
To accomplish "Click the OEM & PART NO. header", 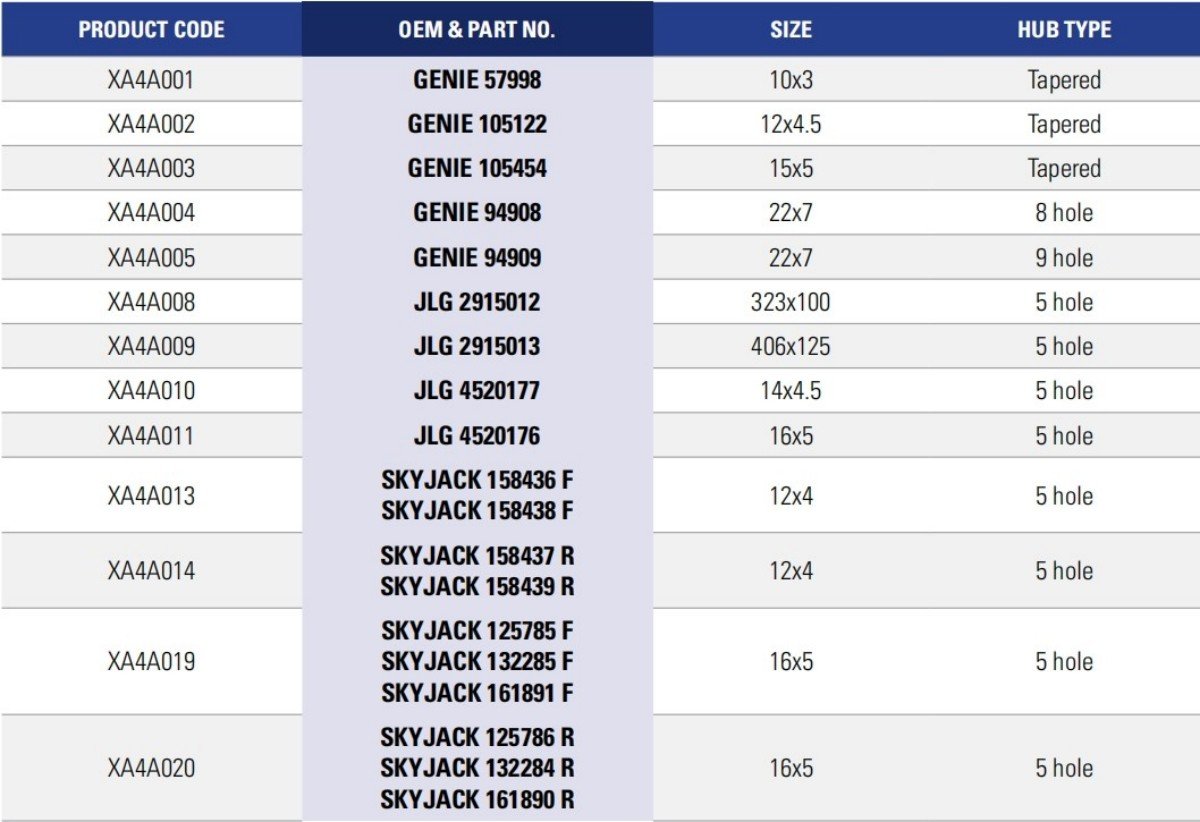I will click(477, 30).
